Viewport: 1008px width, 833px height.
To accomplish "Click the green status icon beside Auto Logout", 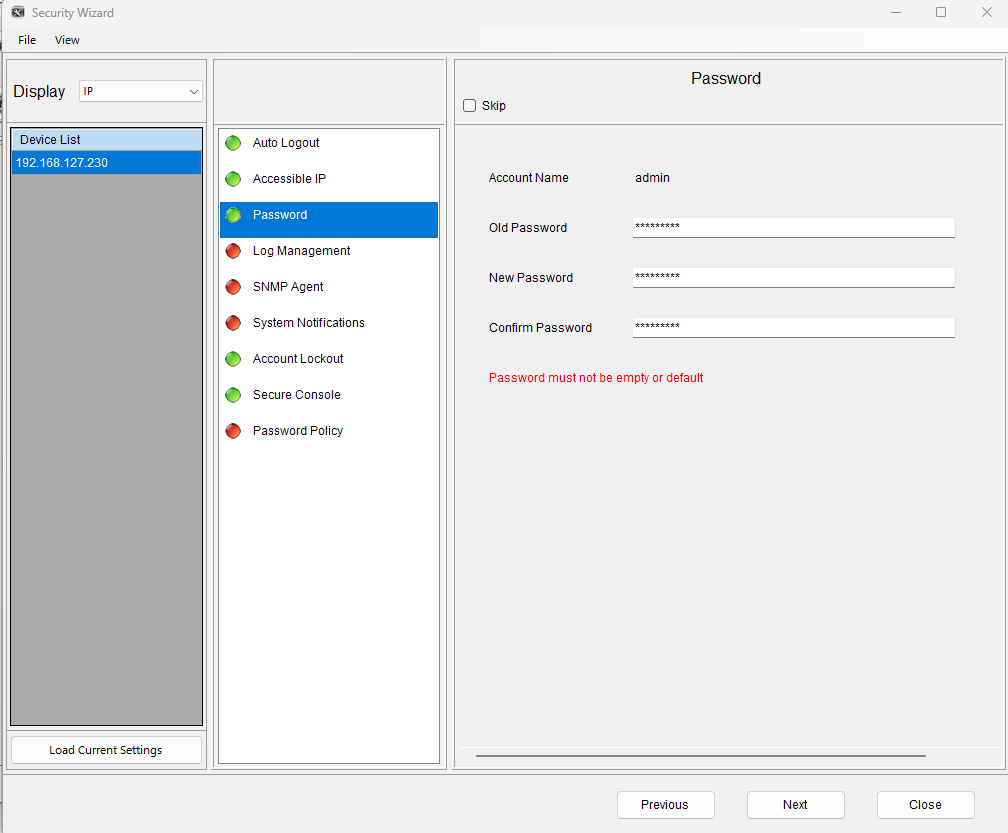I will (x=233, y=143).
